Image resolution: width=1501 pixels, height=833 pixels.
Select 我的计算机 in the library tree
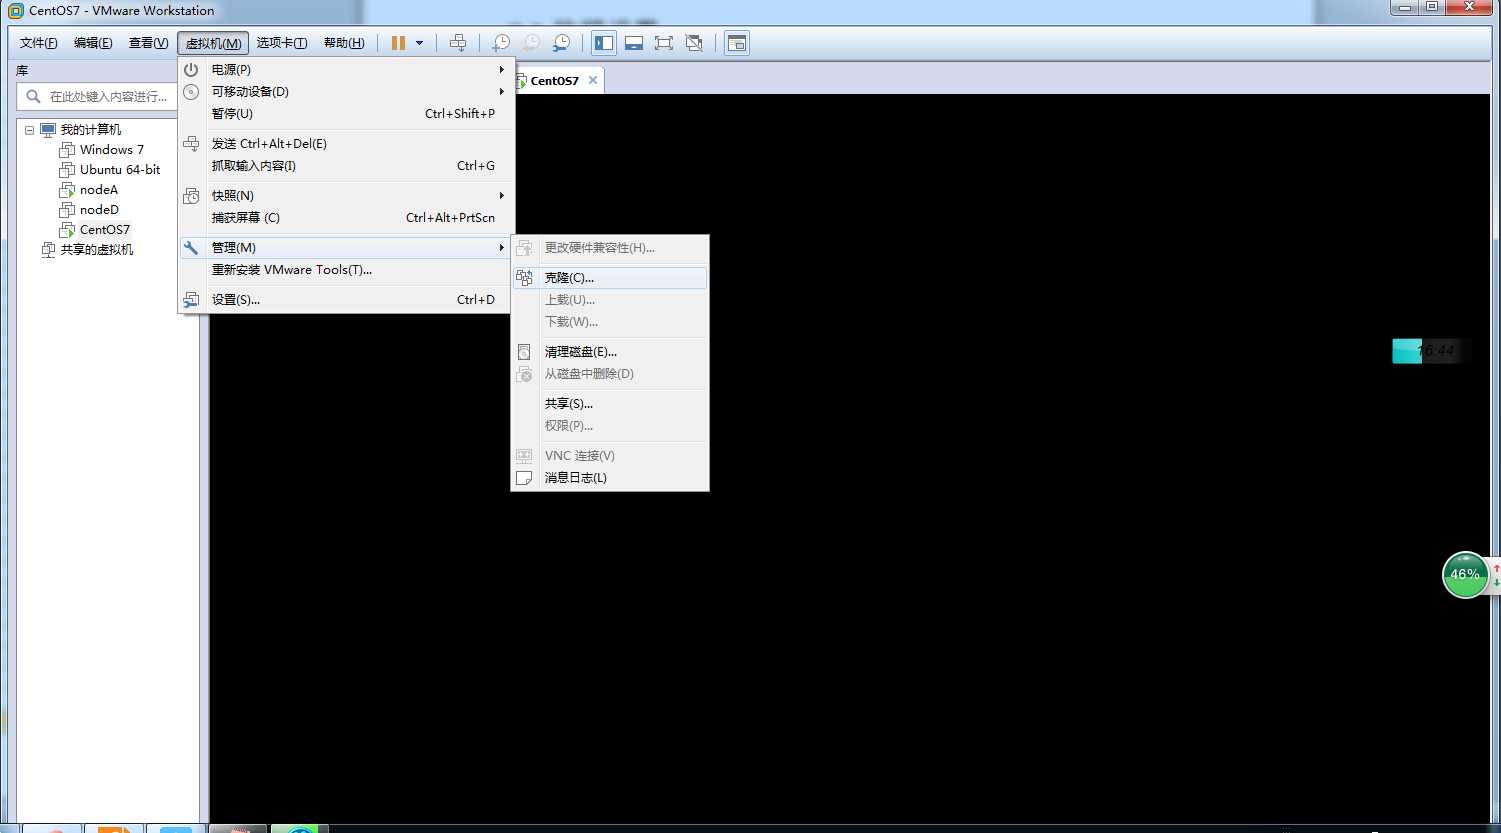(90, 130)
